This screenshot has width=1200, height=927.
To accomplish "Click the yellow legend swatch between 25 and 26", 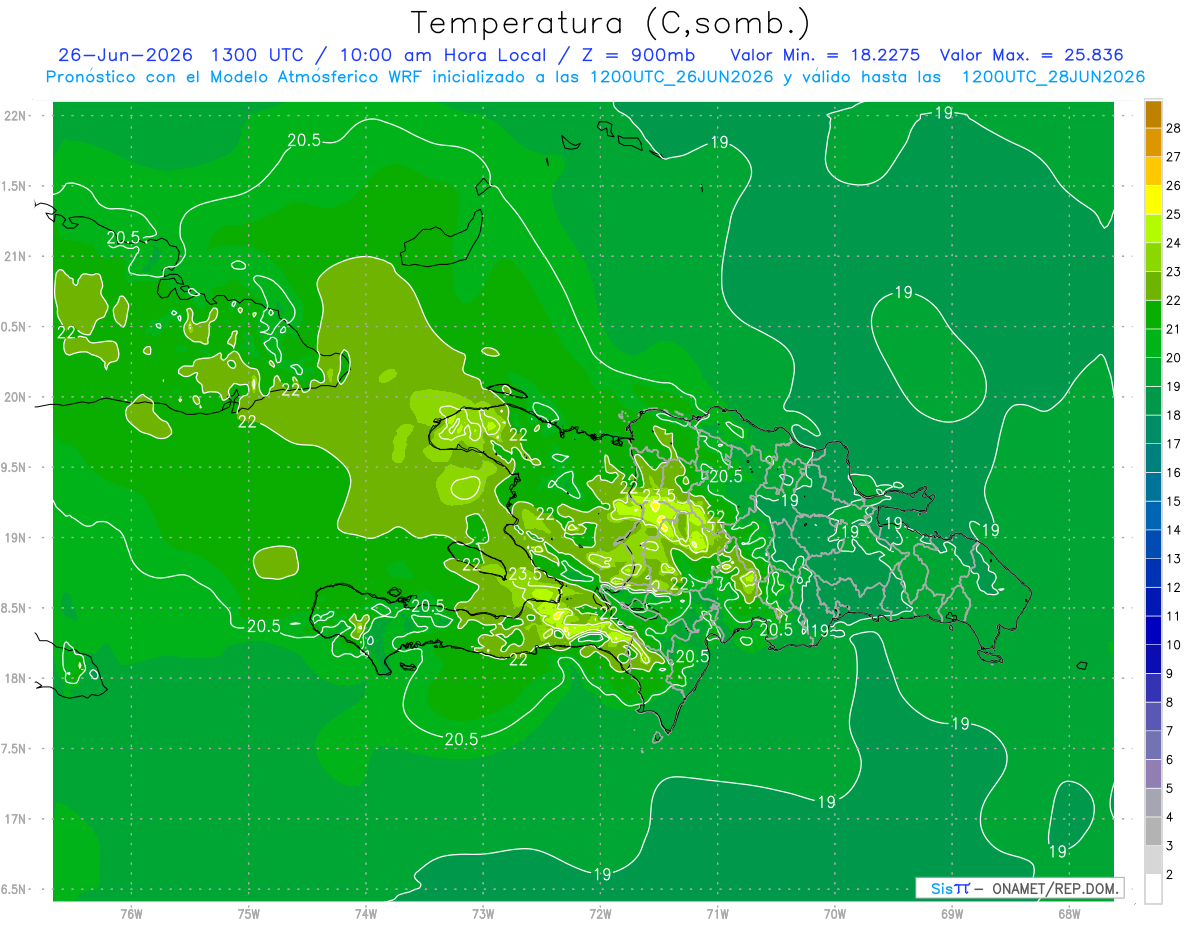I will click(1153, 199).
